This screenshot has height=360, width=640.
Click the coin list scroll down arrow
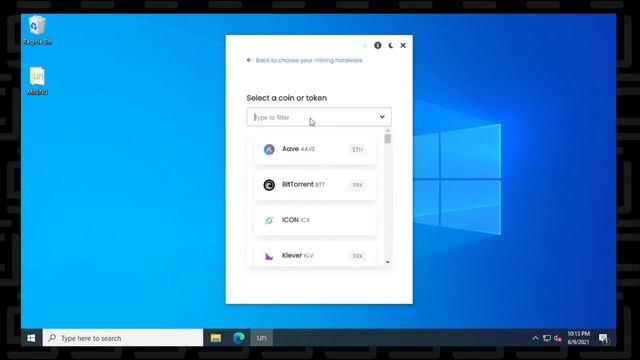388,262
